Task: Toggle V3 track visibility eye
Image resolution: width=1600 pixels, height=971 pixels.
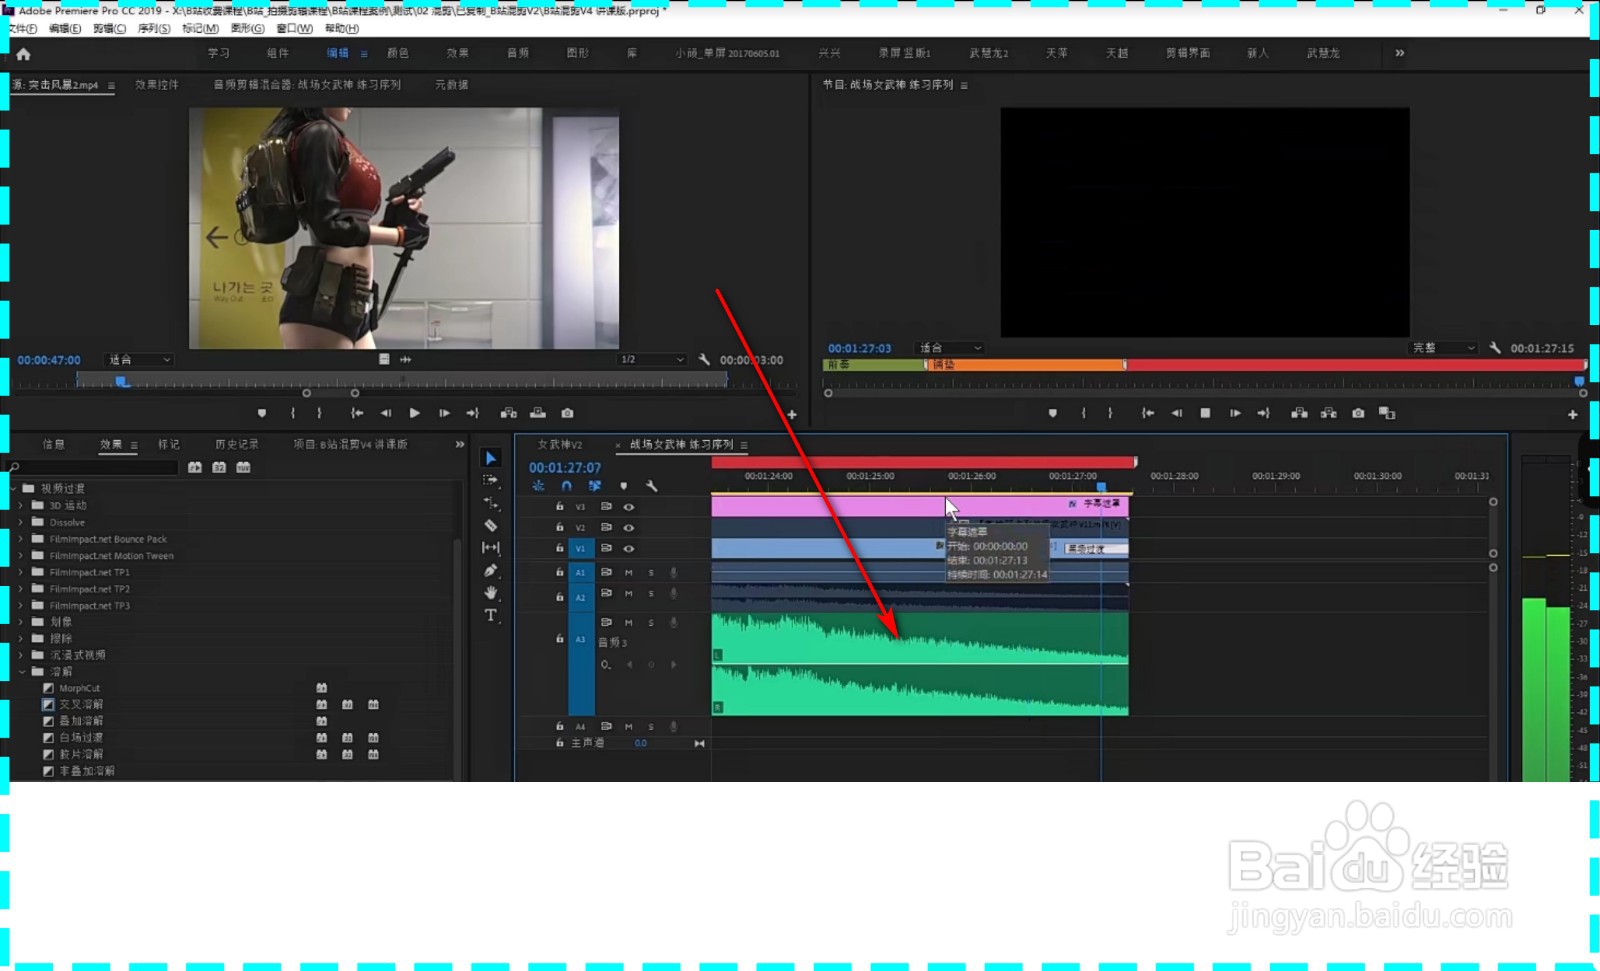Action: (629, 507)
